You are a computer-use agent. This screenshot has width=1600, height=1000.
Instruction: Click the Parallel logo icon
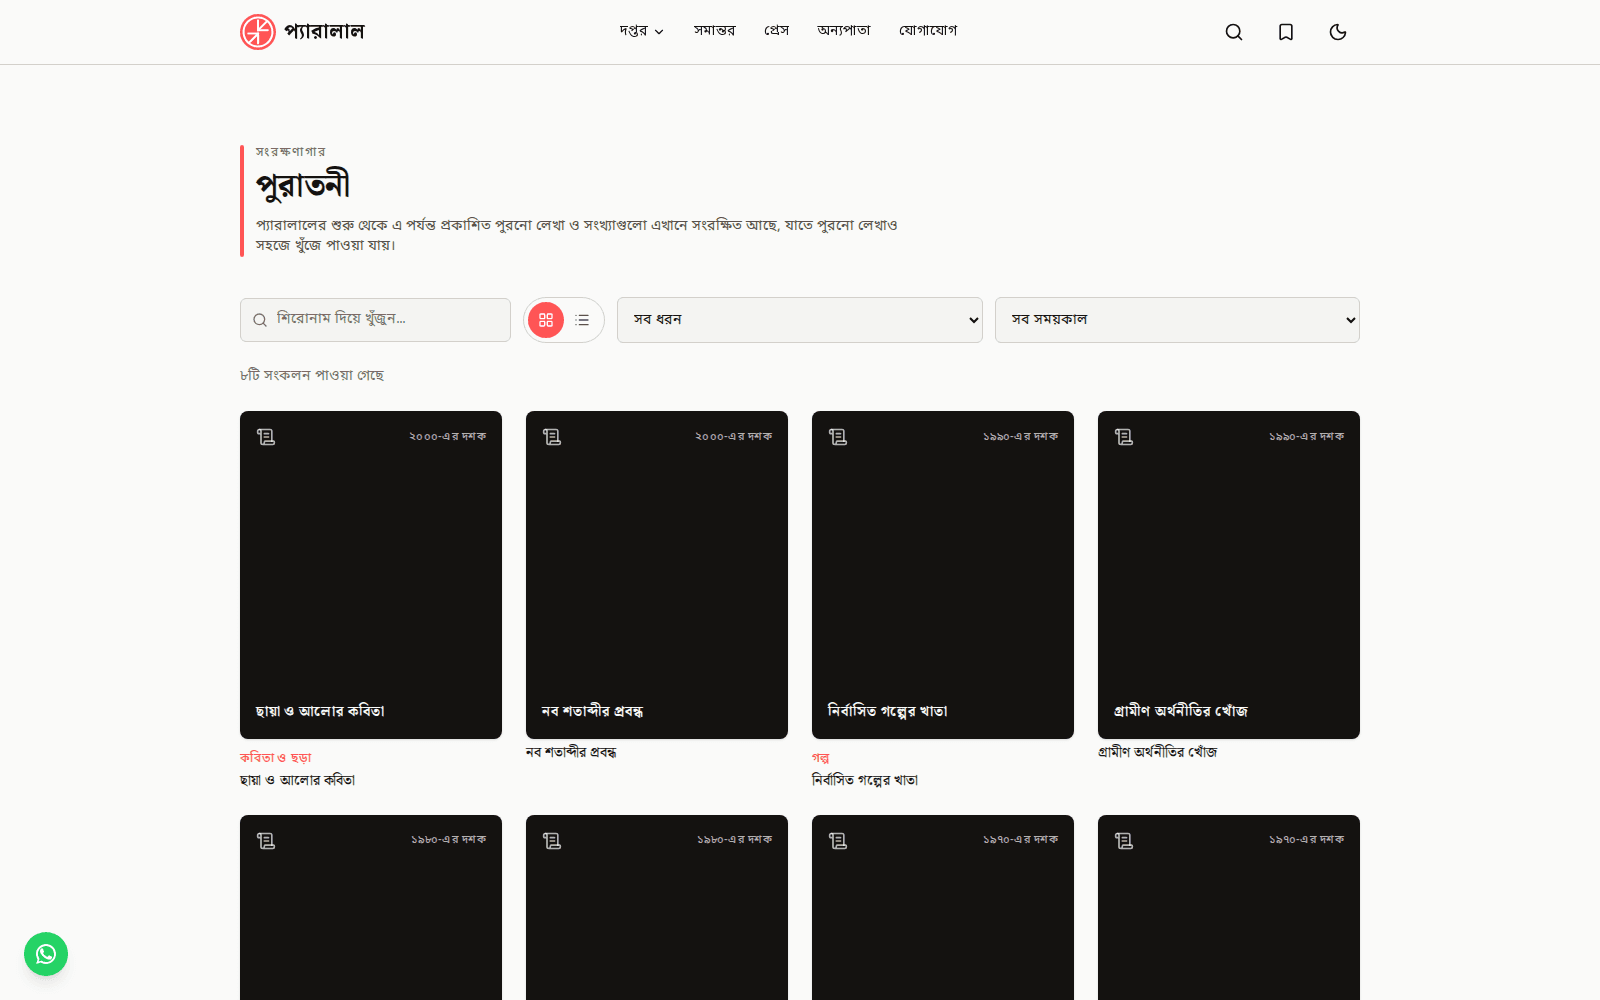pyautogui.click(x=258, y=32)
